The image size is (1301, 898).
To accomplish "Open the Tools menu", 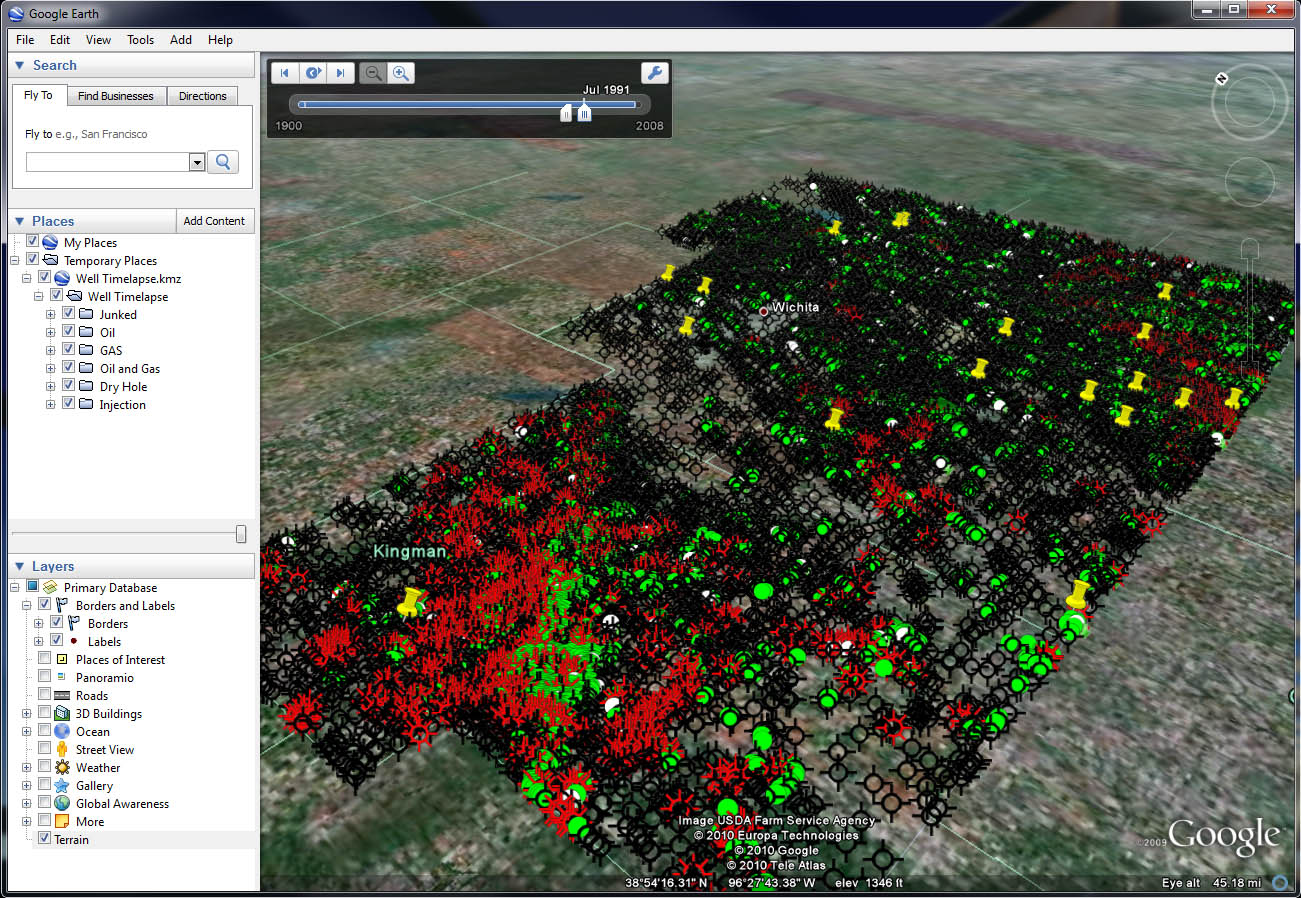I will 140,40.
